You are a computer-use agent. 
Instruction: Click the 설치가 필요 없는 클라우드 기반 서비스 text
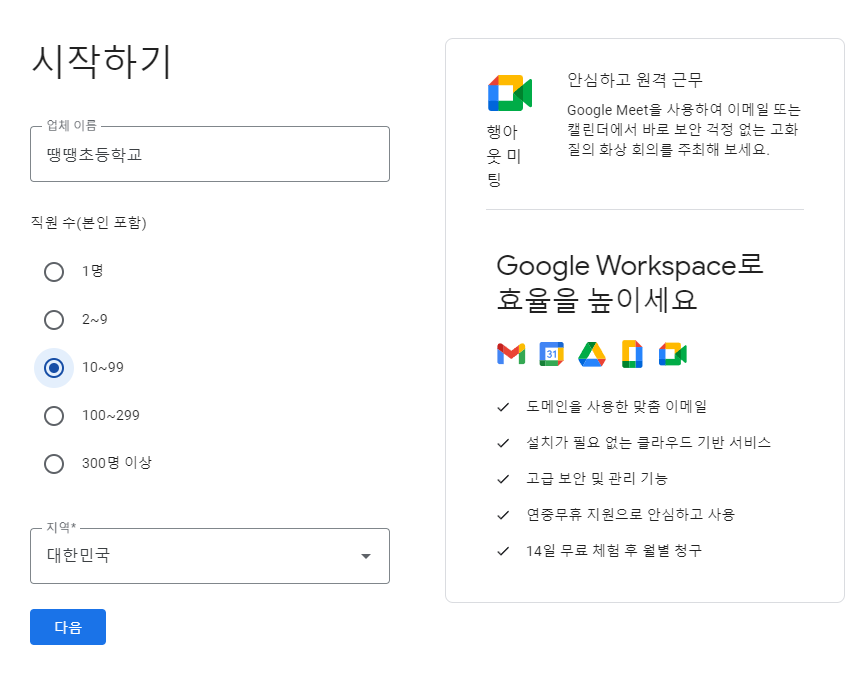pos(649,443)
